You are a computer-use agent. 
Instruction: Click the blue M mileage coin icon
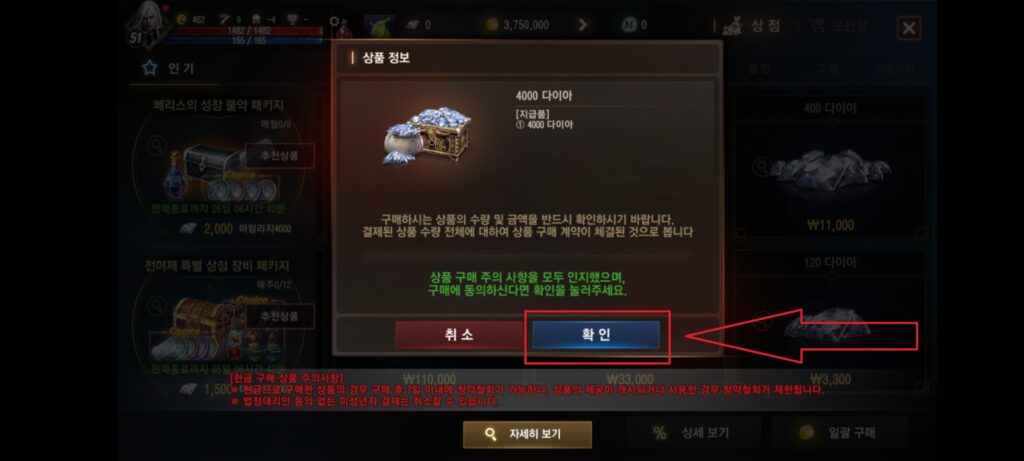click(628, 25)
